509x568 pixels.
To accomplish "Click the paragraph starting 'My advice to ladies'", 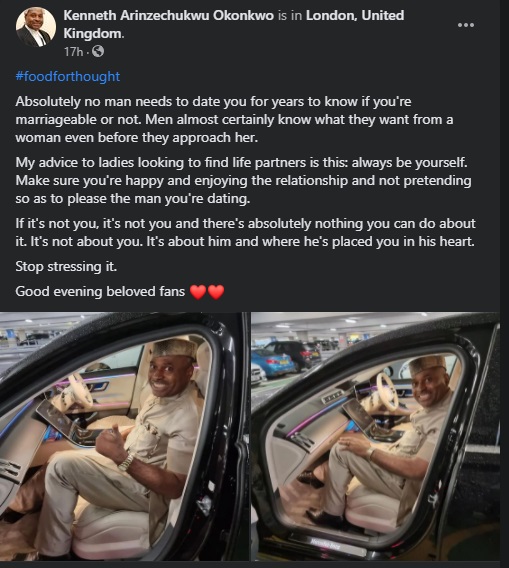I will [243, 180].
